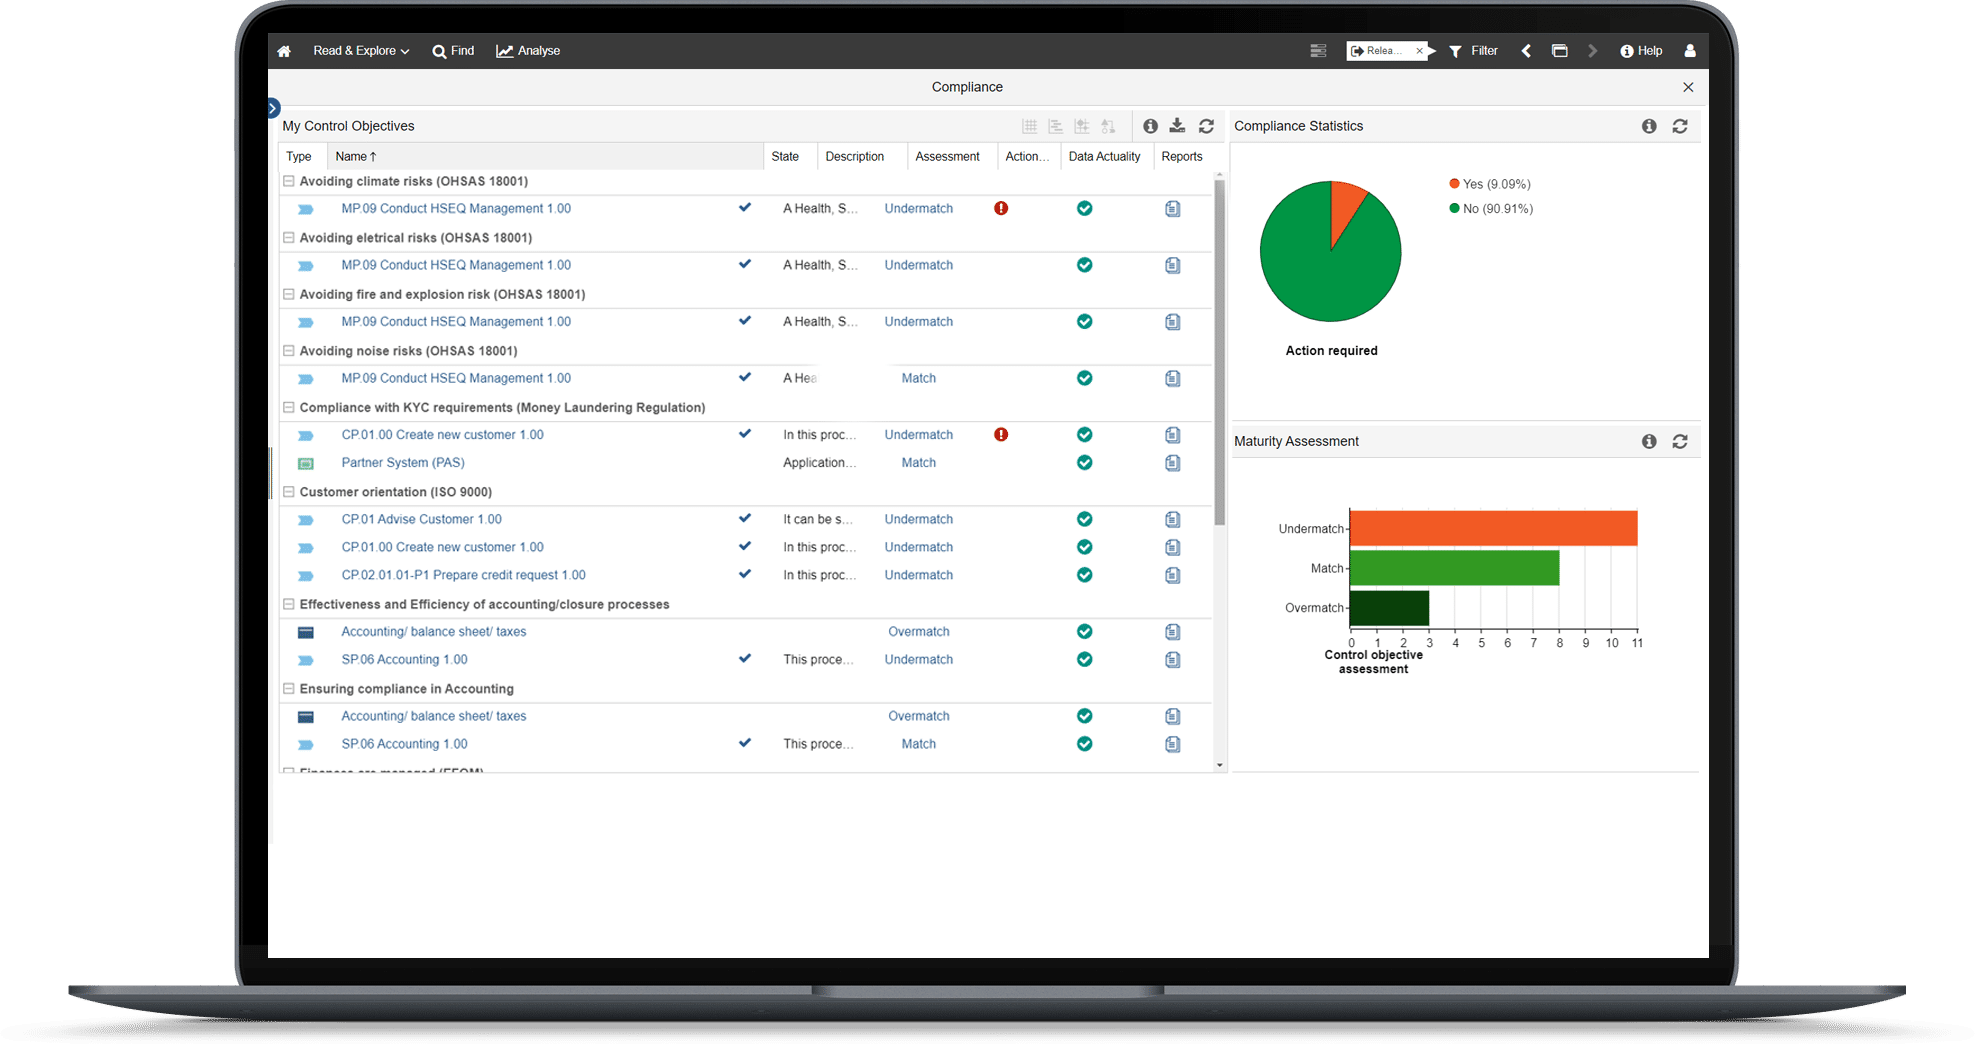The width and height of the screenshot is (1976, 1044).
Task: Toggle the Yes legend entry in pie chart
Action: click(x=1489, y=184)
